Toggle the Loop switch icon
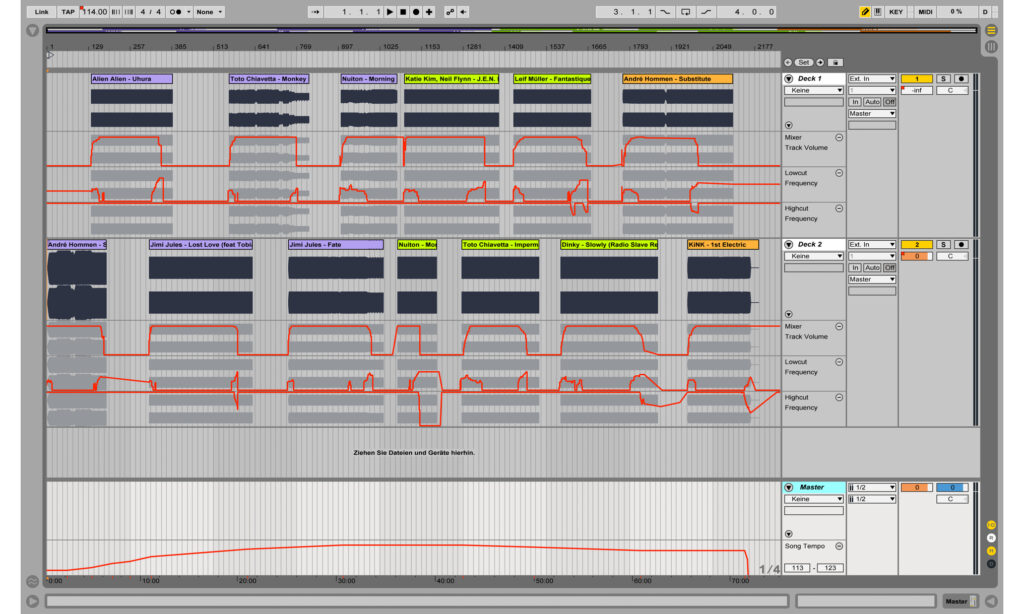This screenshot has width=1024, height=614. (686, 12)
